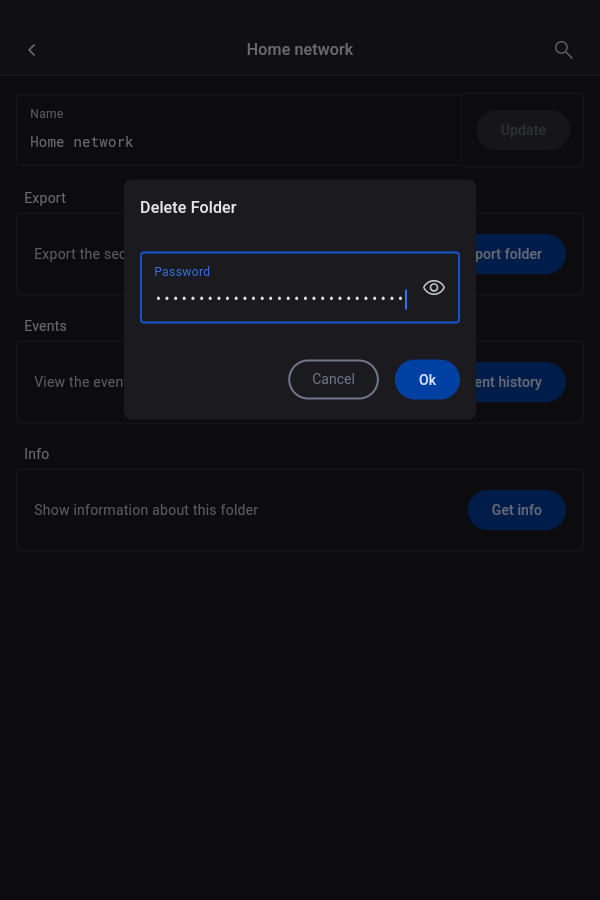Click the partially hidden Event history button
Image resolution: width=600 pixels, height=900 pixels.
(x=520, y=382)
